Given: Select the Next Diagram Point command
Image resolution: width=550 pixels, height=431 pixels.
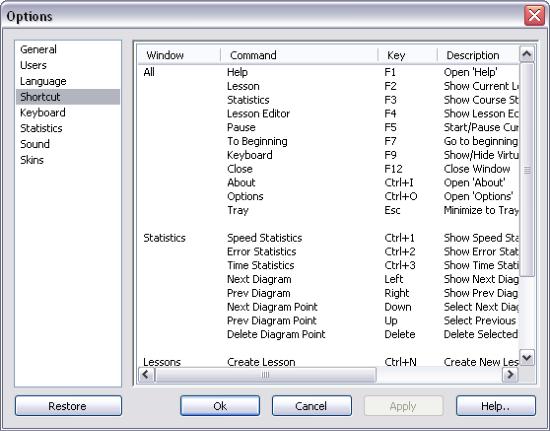Looking at the screenshot, I should 272,307.
